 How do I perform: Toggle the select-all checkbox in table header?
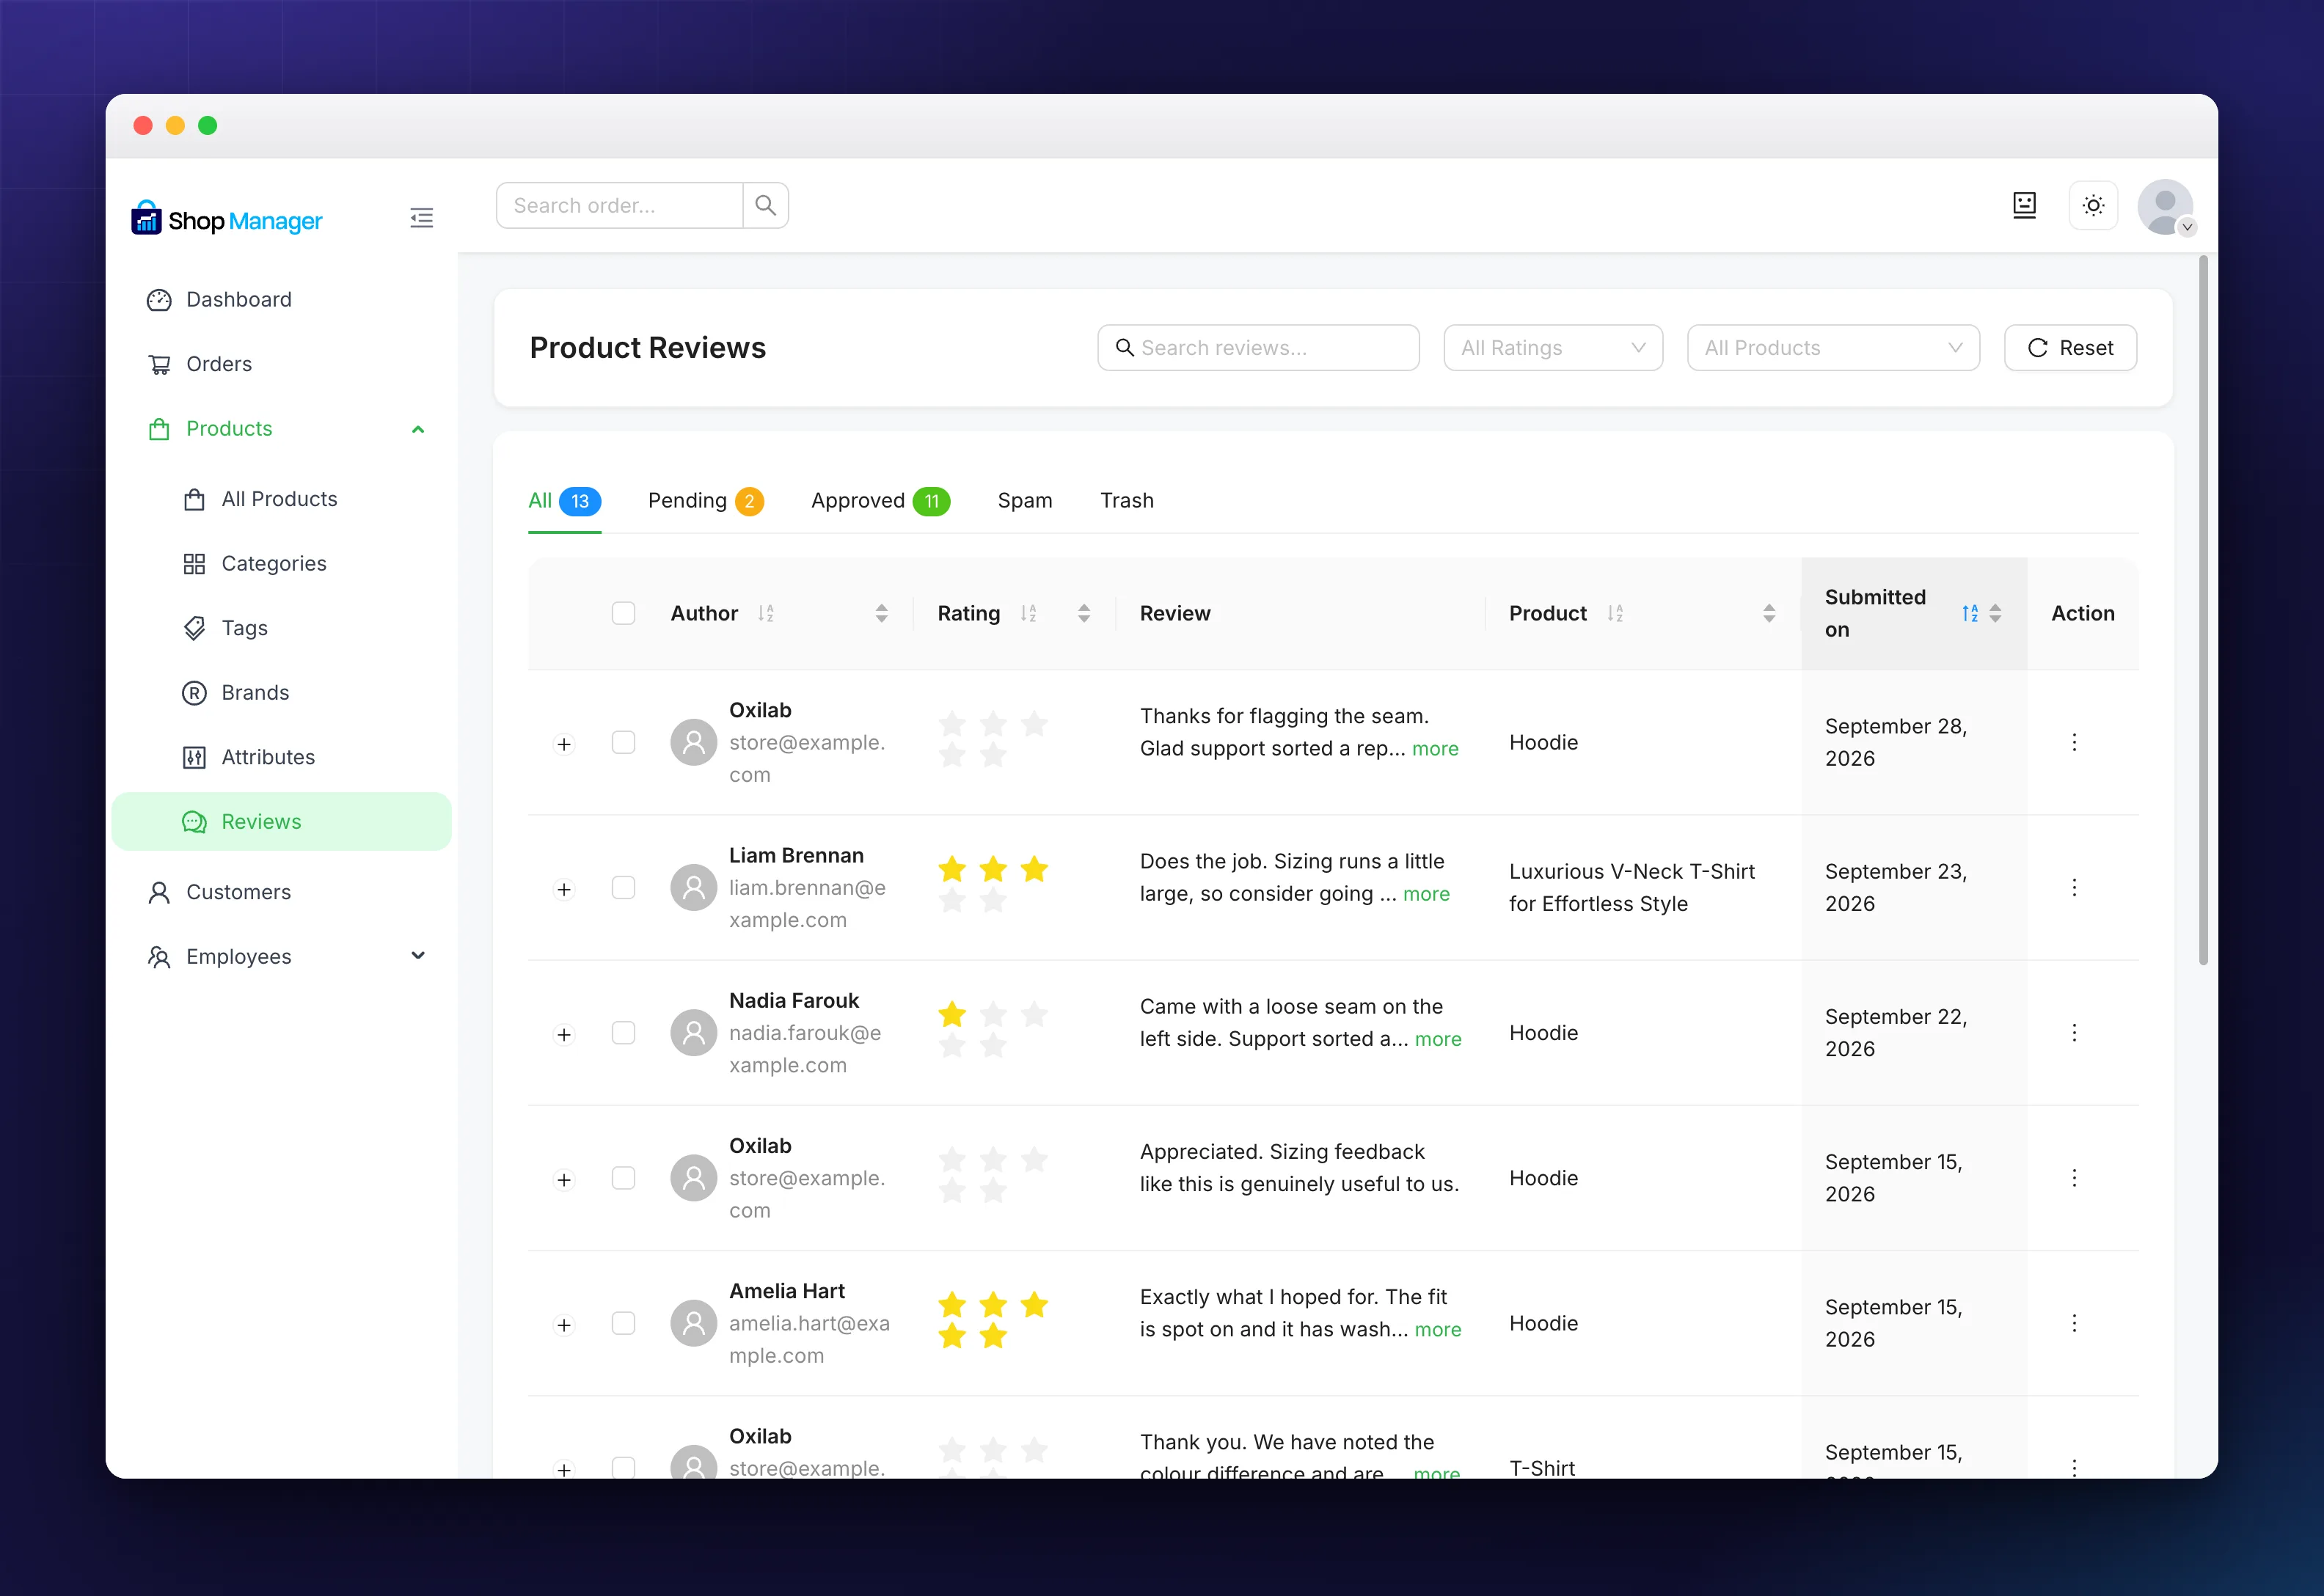pos(623,613)
